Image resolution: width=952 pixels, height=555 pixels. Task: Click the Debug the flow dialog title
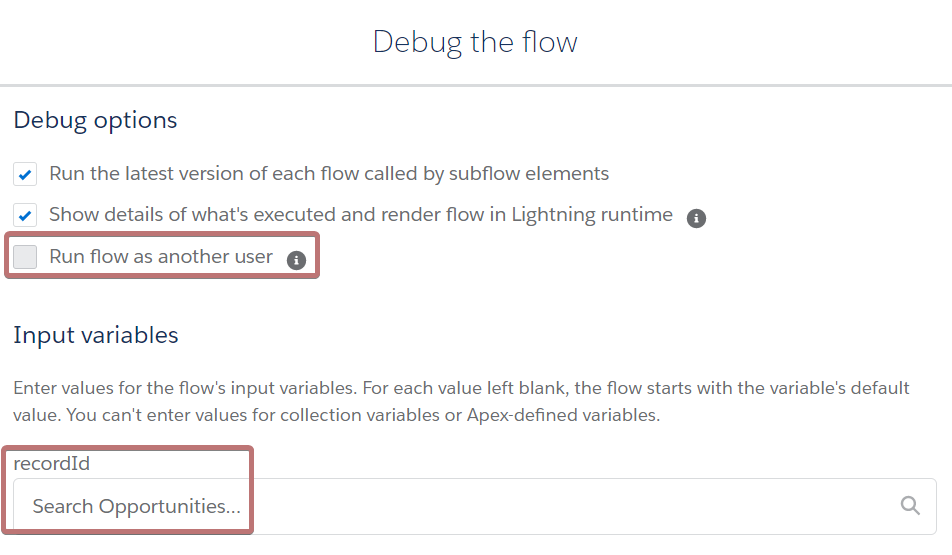[475, 43]
